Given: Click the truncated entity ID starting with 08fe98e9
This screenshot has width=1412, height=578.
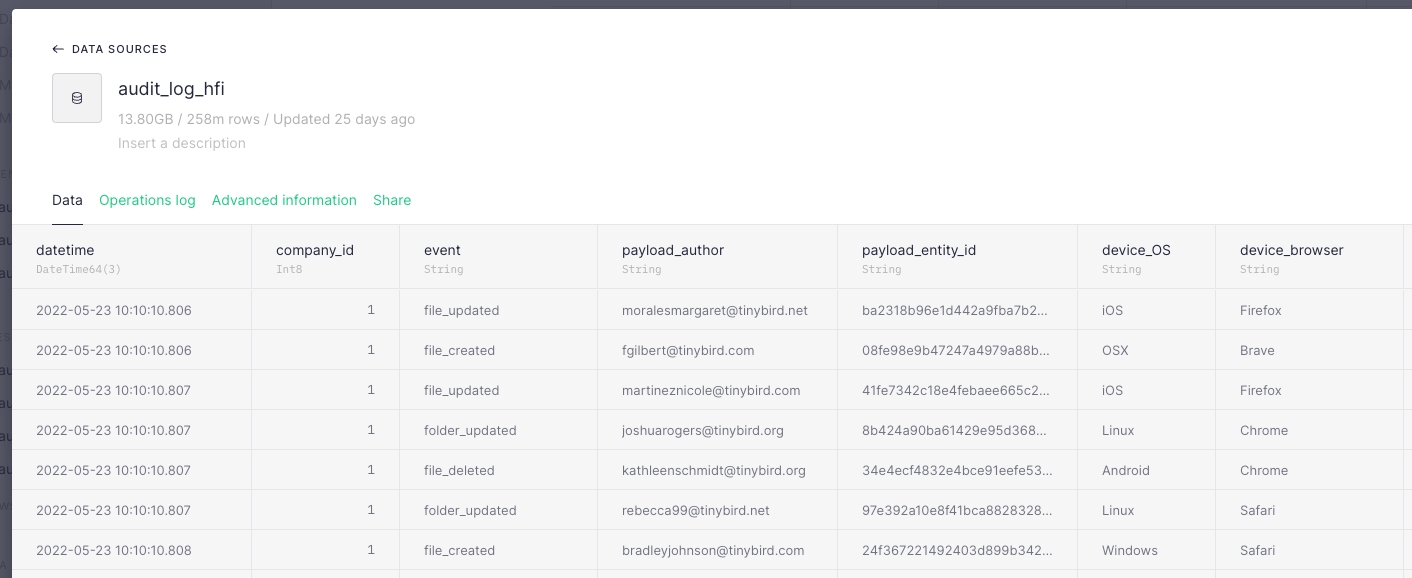Looking at the screenshot, I should point(955,350).
